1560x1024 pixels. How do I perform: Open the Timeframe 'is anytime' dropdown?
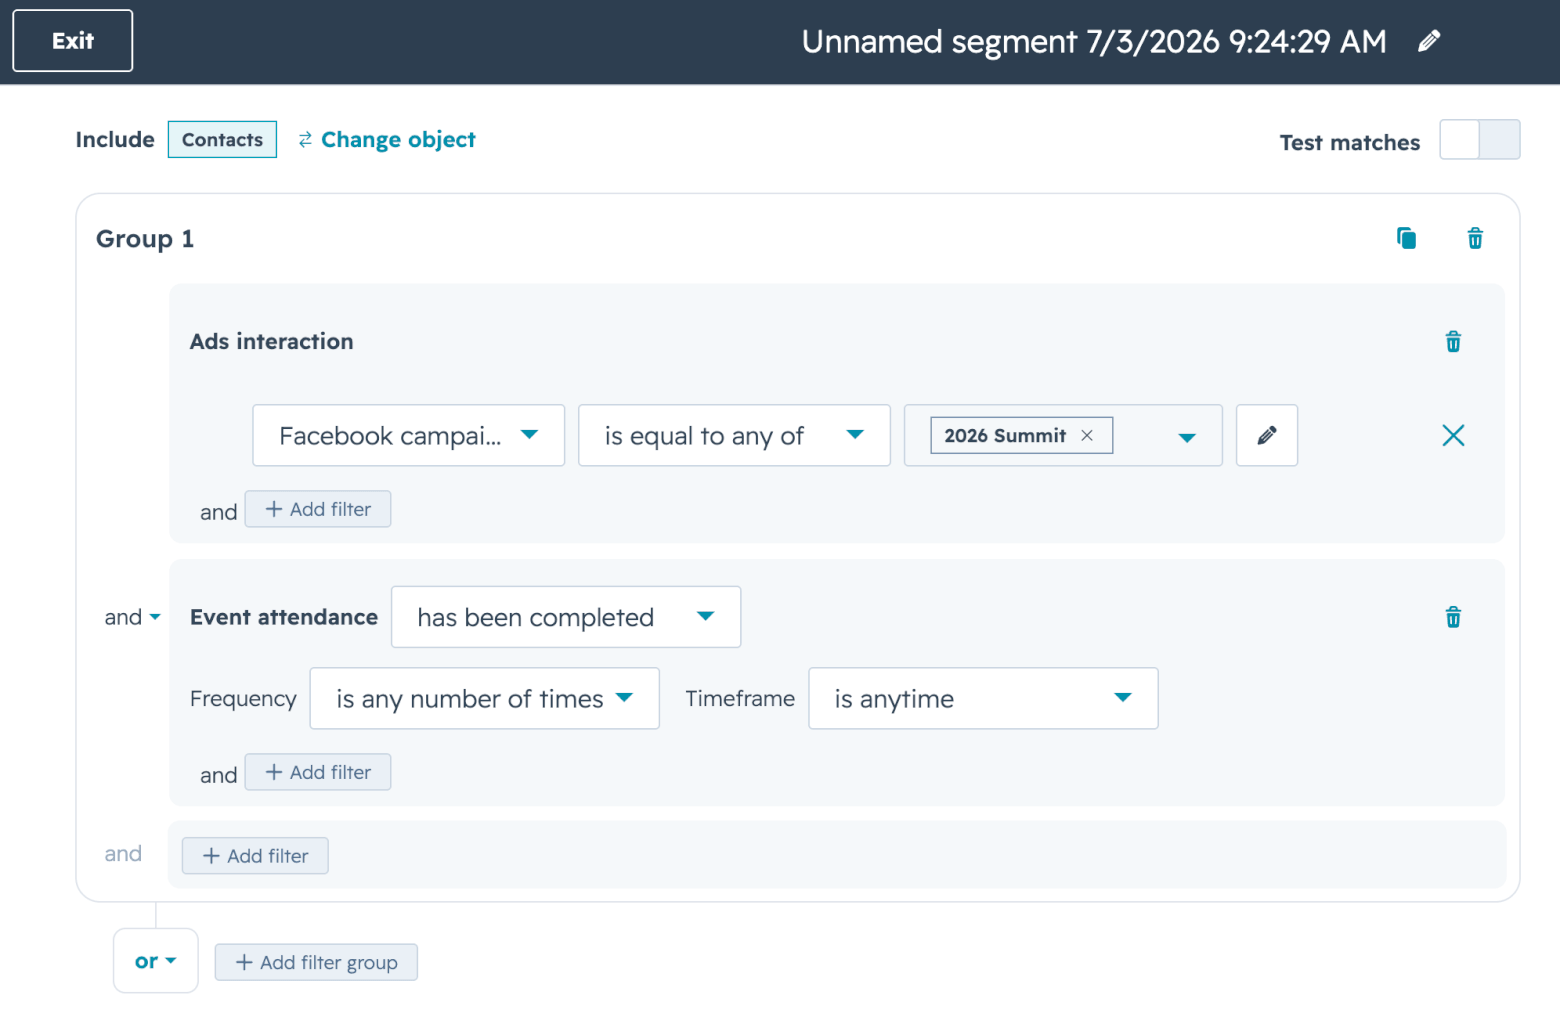point(983,698)
